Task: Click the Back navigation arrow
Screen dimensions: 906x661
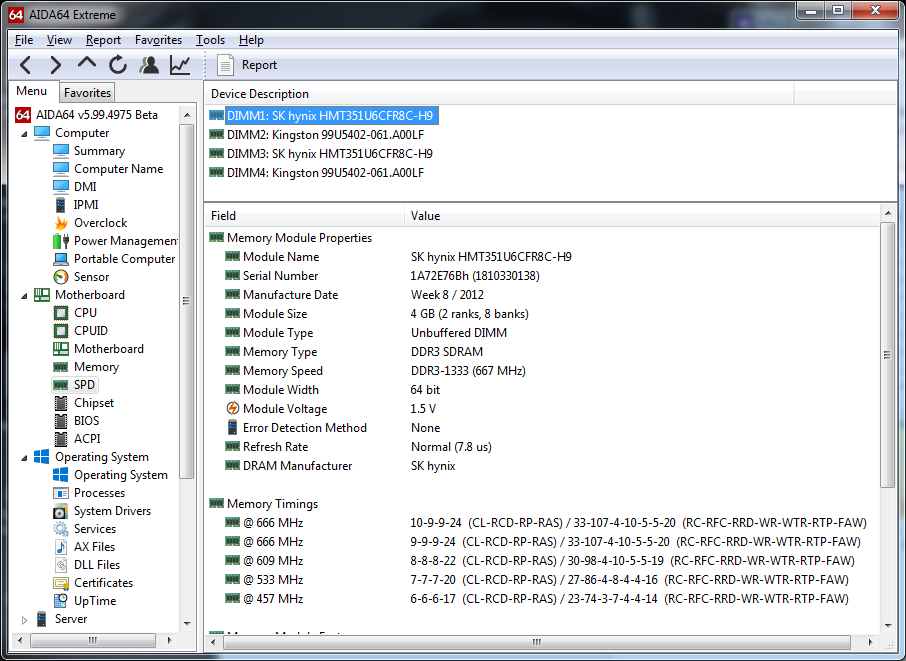Action: 26,65
